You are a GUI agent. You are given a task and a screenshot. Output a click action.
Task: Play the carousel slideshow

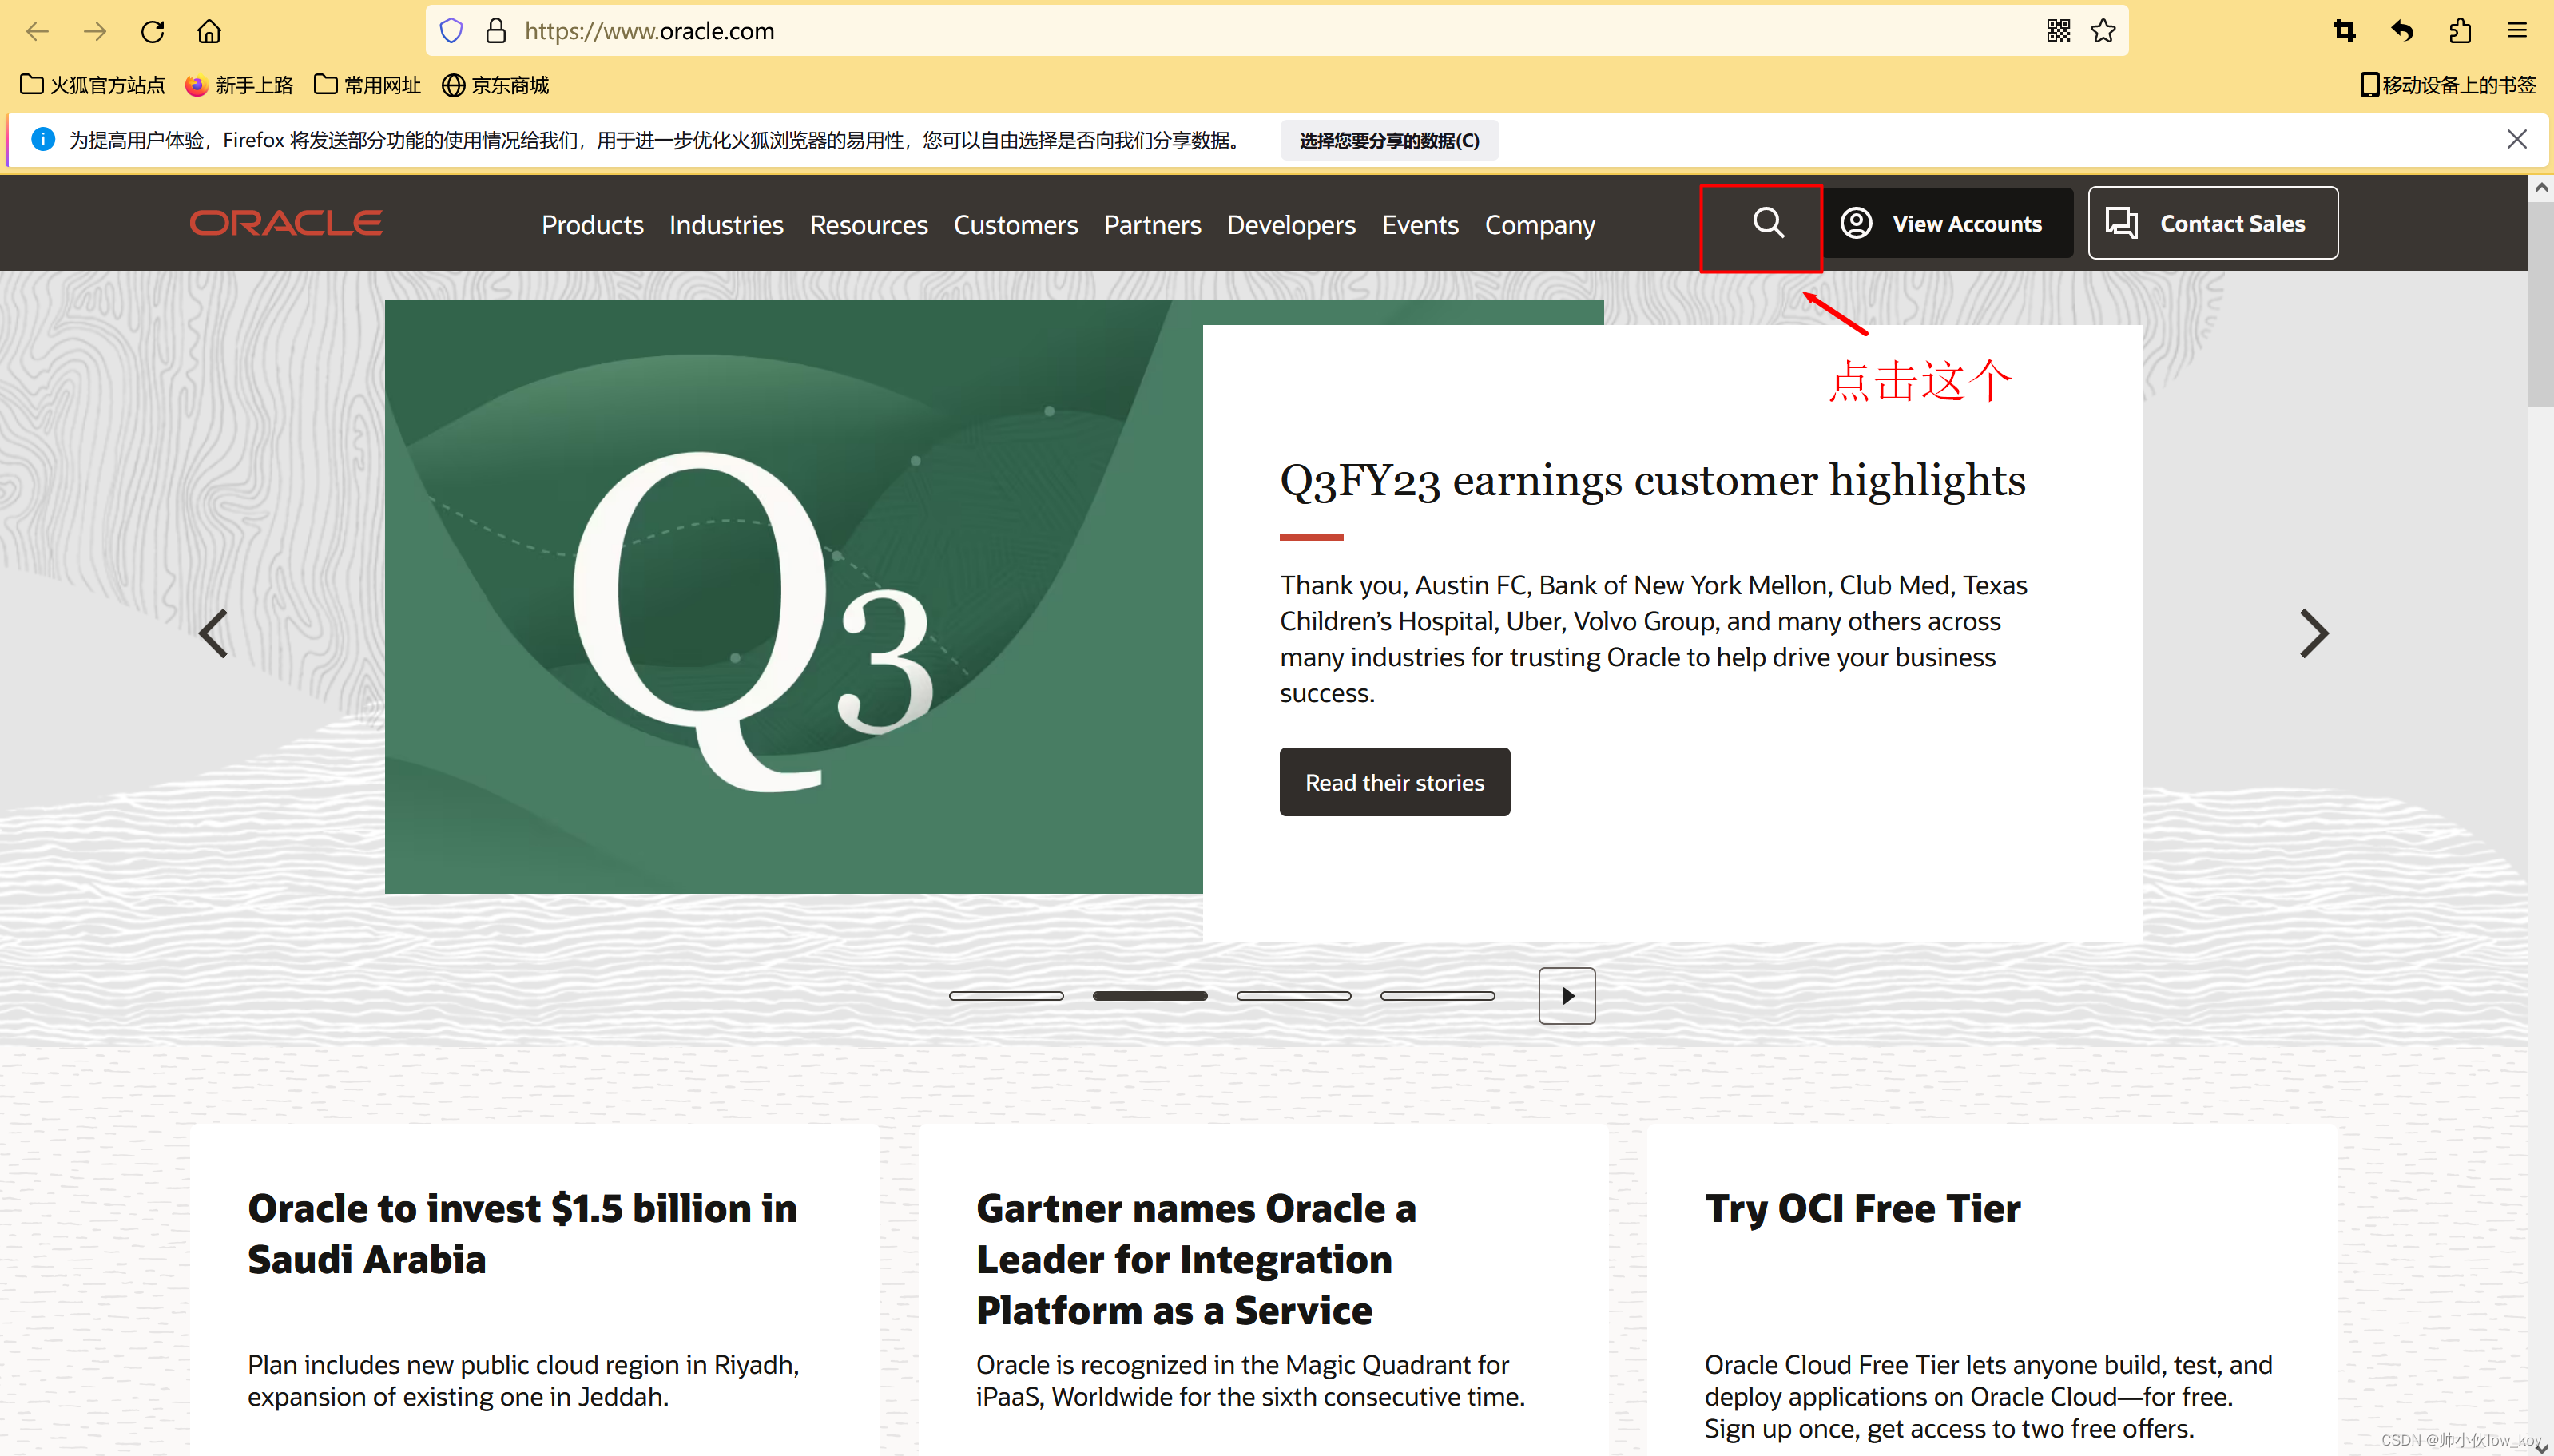point(1566,995)
